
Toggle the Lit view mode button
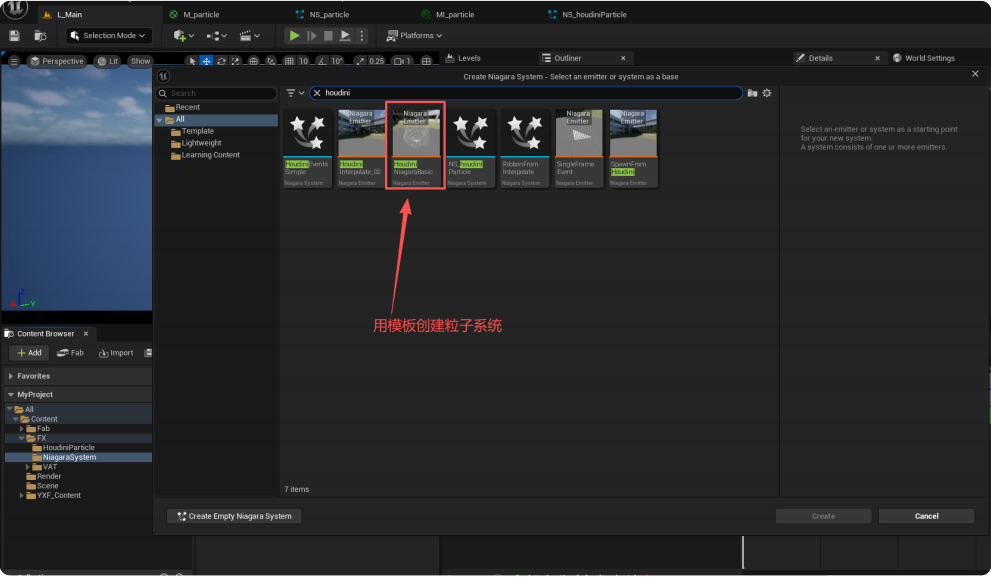[107, 61]
